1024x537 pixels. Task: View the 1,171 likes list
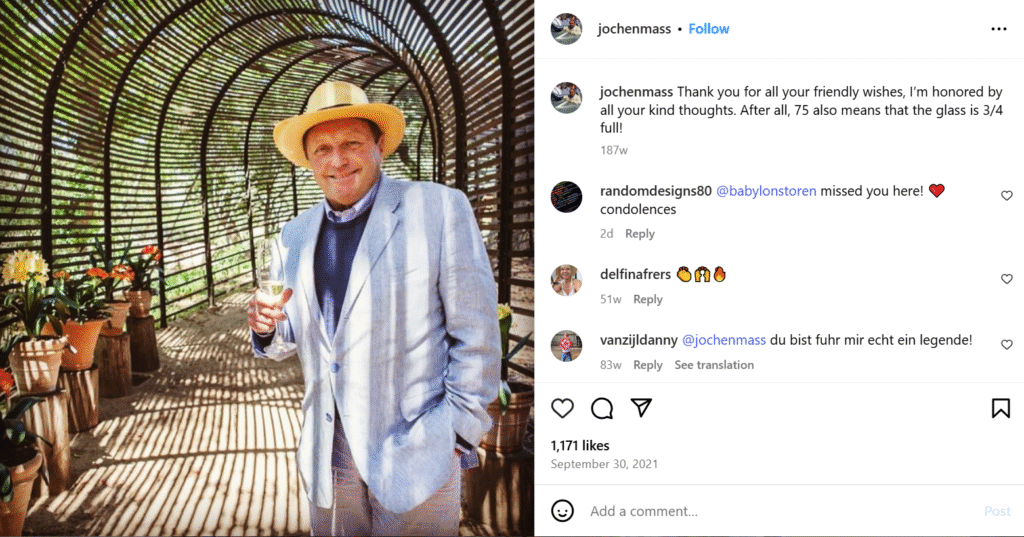[x=580, y=445]
